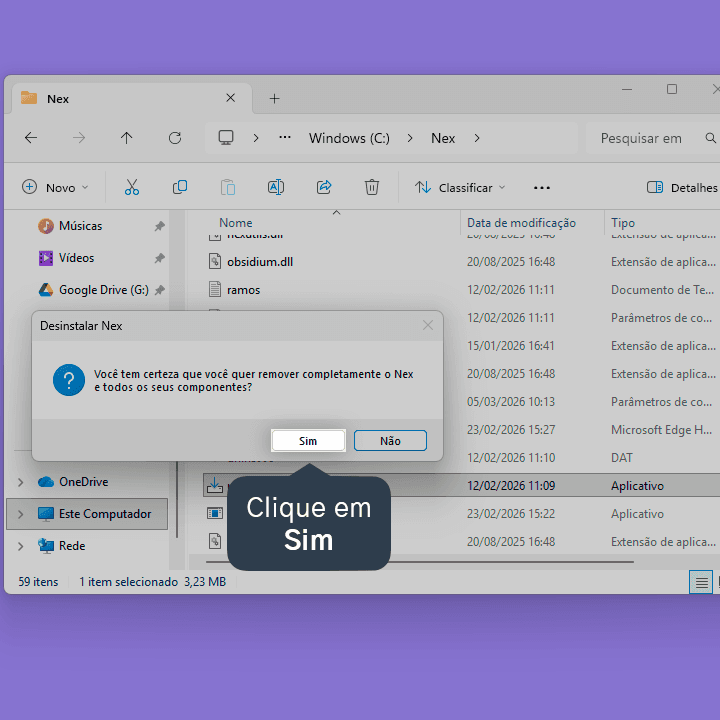Open the toolbar's more options ellipsis
The height and width of the screenshot is (720, 720).
tap(542, 188)
